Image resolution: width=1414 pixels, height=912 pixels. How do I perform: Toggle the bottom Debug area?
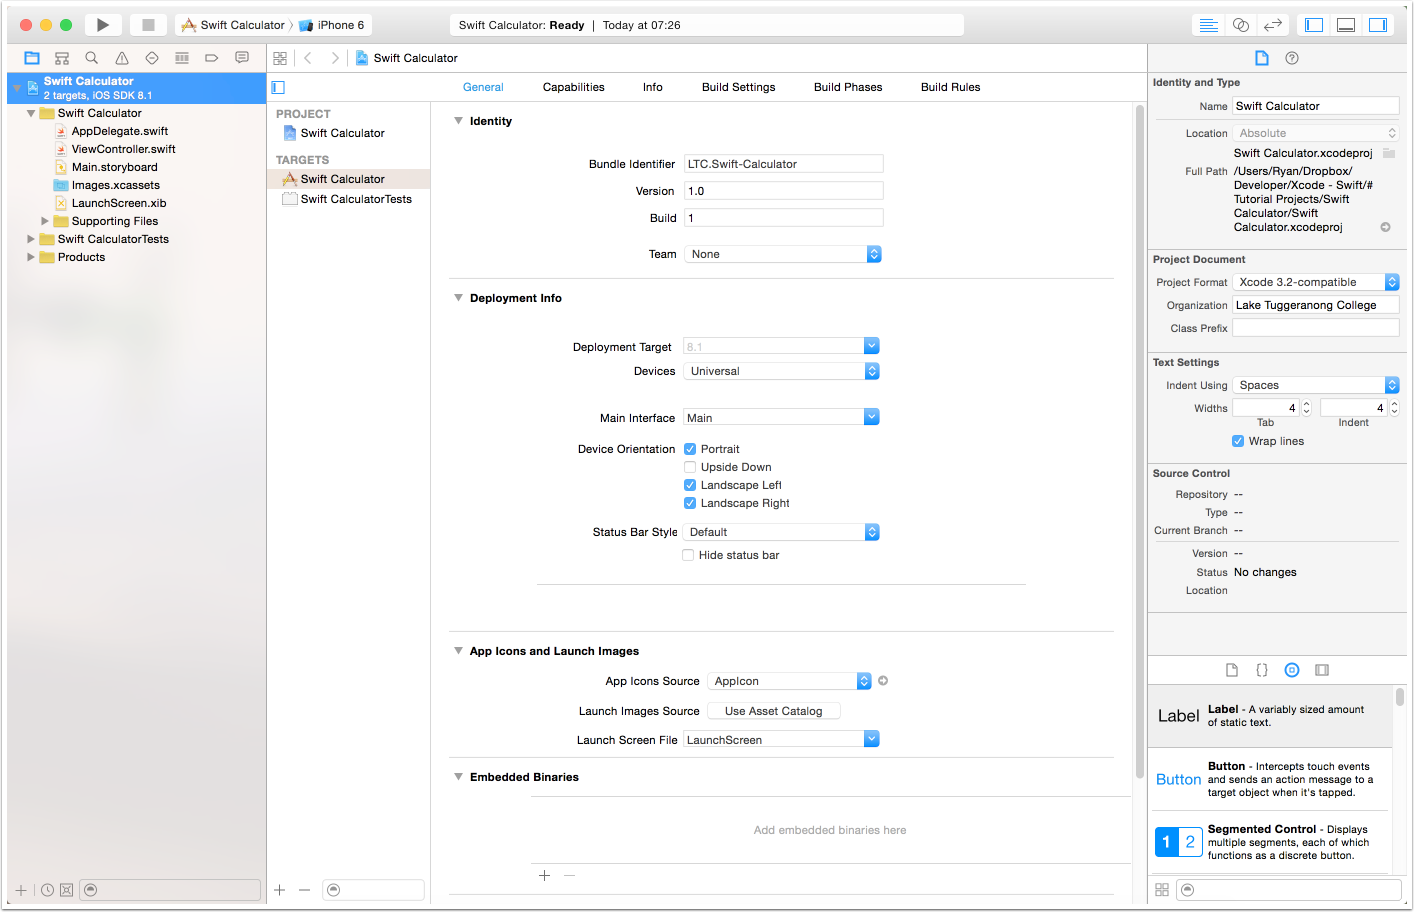click(x=1346, y=25)
